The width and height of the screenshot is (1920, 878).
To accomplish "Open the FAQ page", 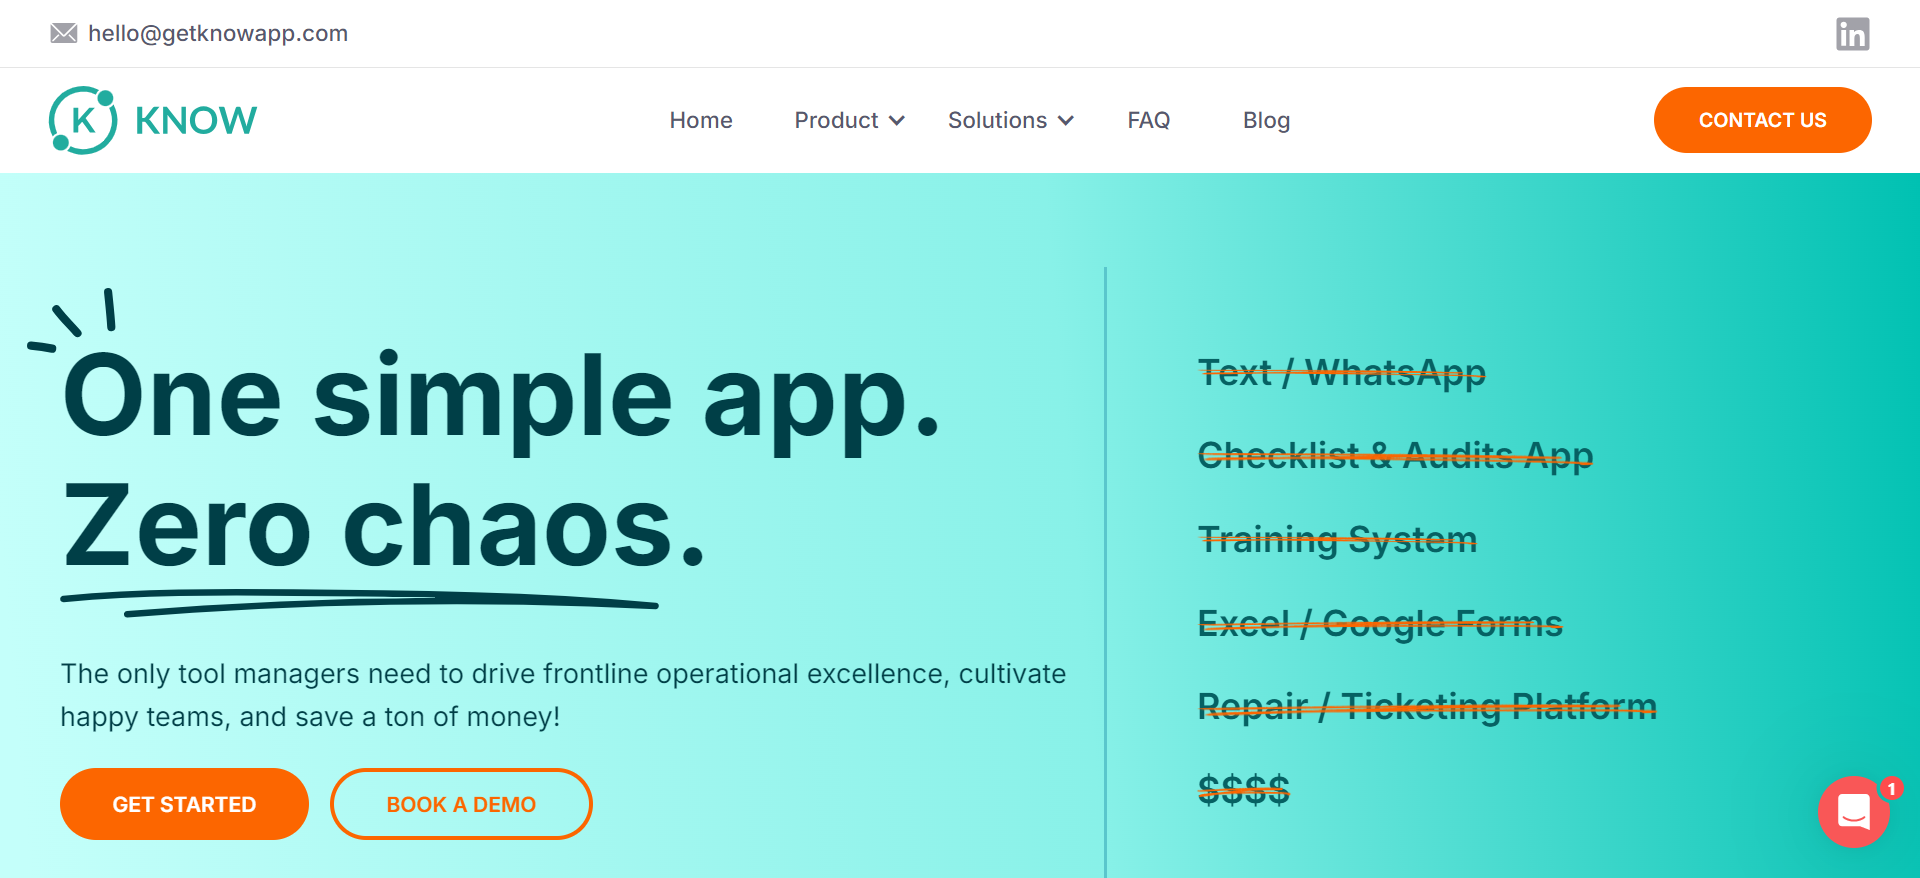I will pos(1149,120).
